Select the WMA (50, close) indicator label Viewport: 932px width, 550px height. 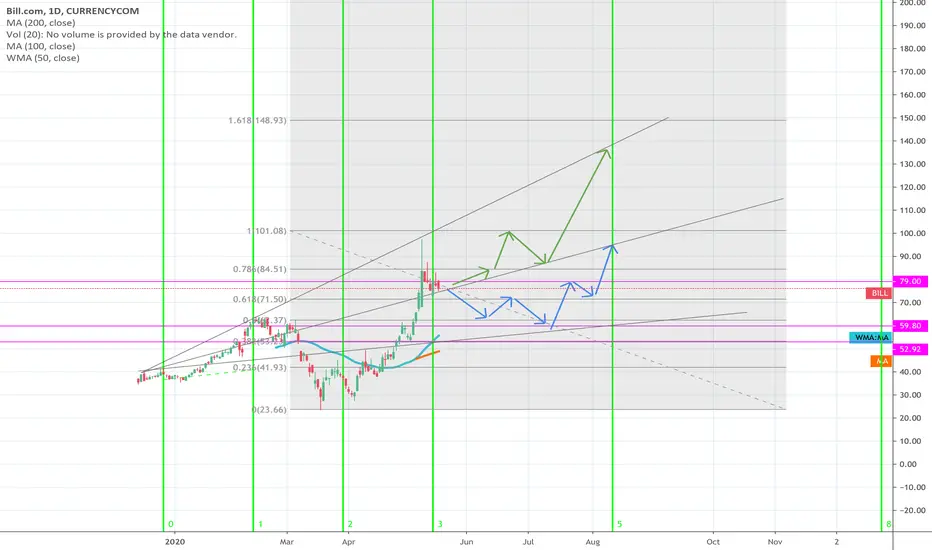pyautogui.click(x=43, y=58)
